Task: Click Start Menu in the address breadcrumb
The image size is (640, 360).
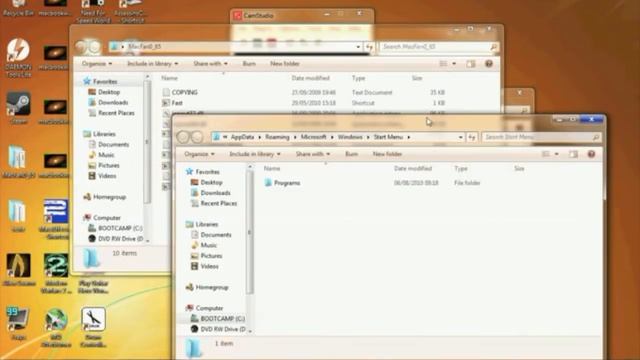Action: click(388, 137)
